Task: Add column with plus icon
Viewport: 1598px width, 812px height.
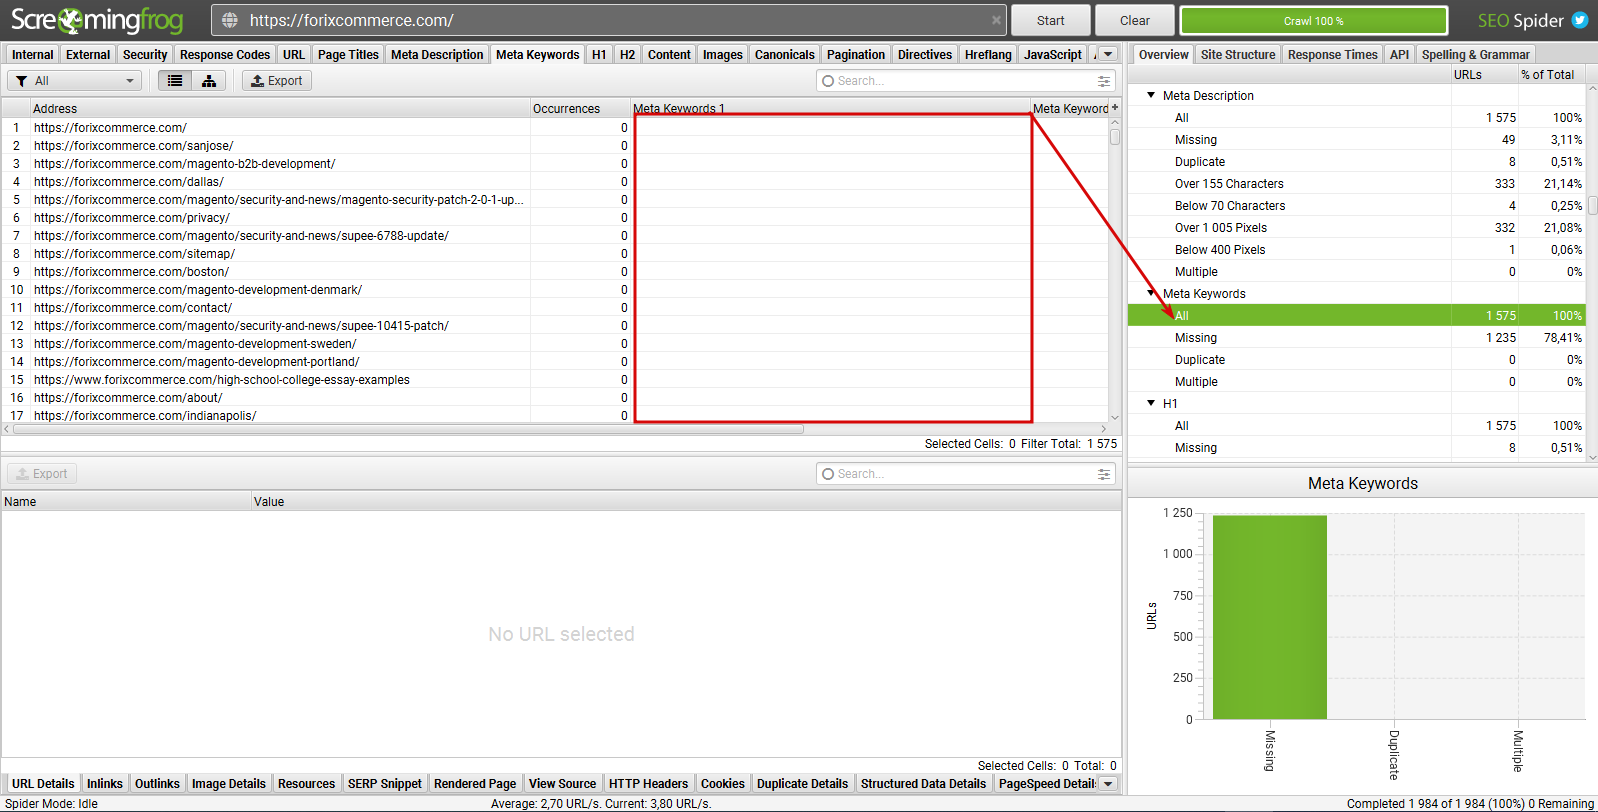Action: coord(1115,108)
